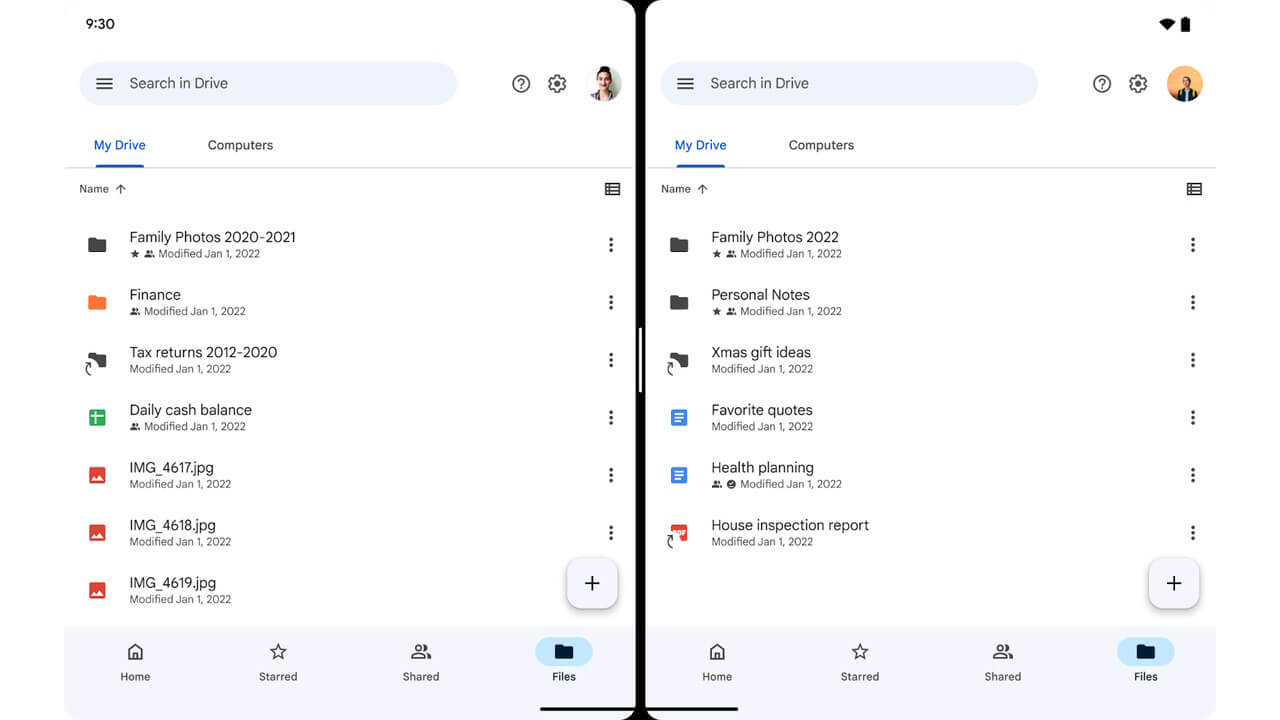This screenshot has width=1280, height=720.
Task: Open the Xmas gift ideas shortcut
Action: [763, 352]
